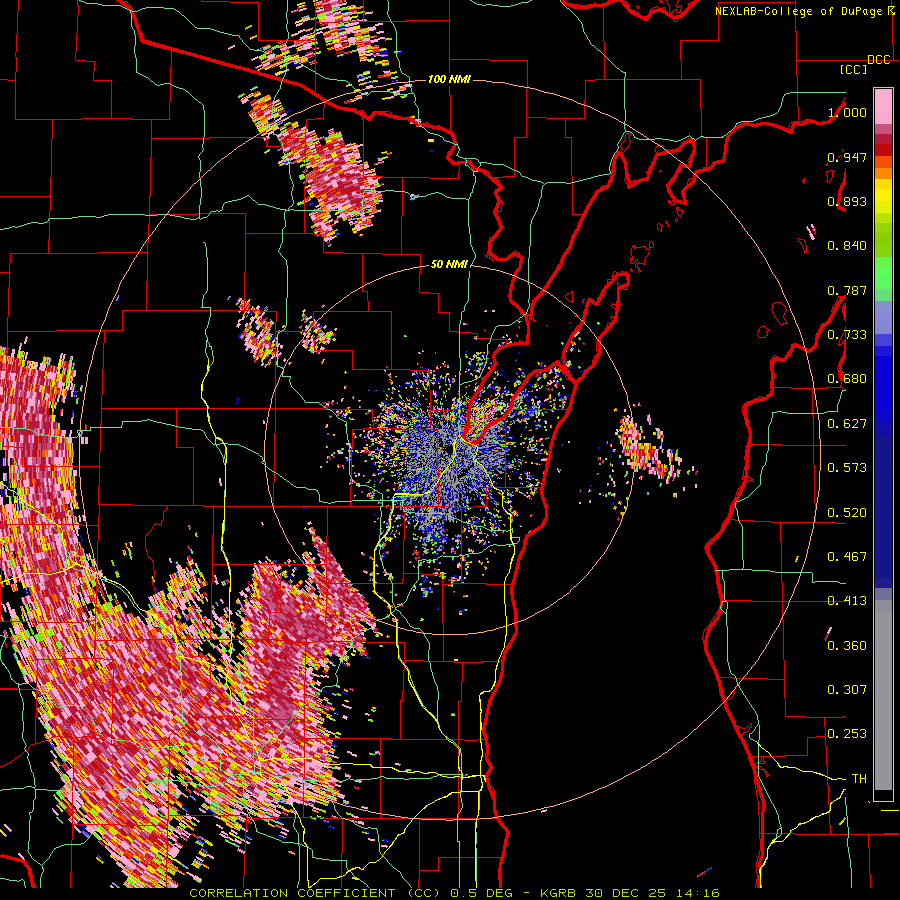Viewport: 900px width, 900px height.
Task: Click the 100 NMI range ring label
Action: (x=449, y=79)
